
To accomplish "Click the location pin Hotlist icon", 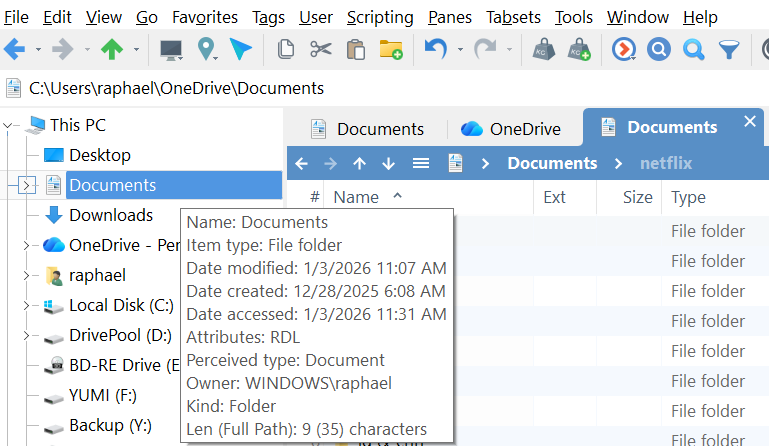I will [x=206, y=48].
